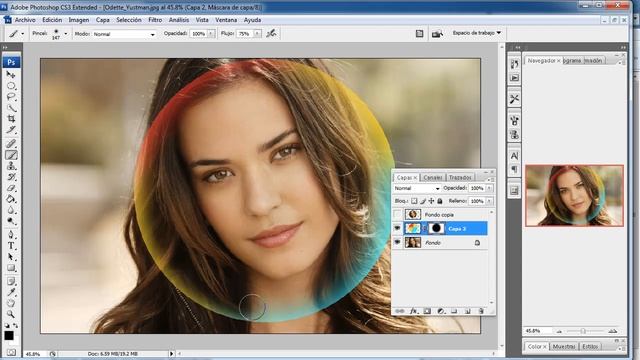Select the Type tool
Image resolution: width=640 pixels, height=360 pixels.
tap(11, 246)
